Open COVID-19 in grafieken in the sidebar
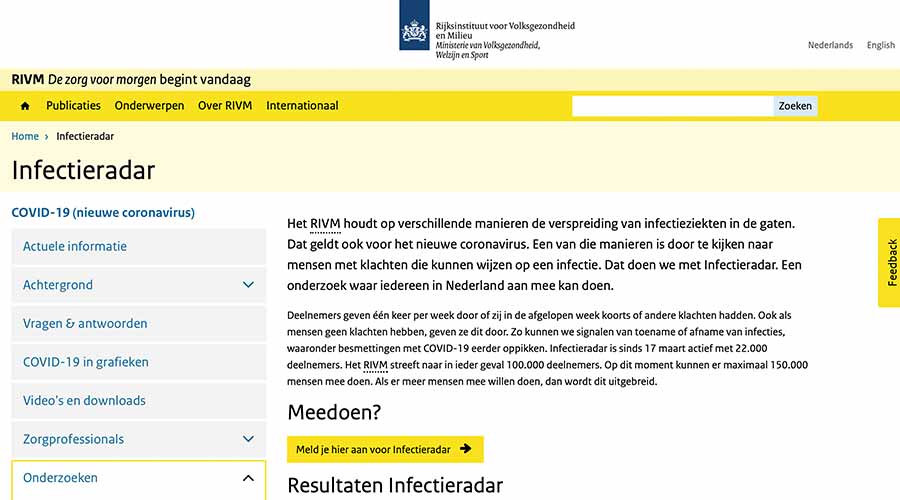 pos(139,362)
